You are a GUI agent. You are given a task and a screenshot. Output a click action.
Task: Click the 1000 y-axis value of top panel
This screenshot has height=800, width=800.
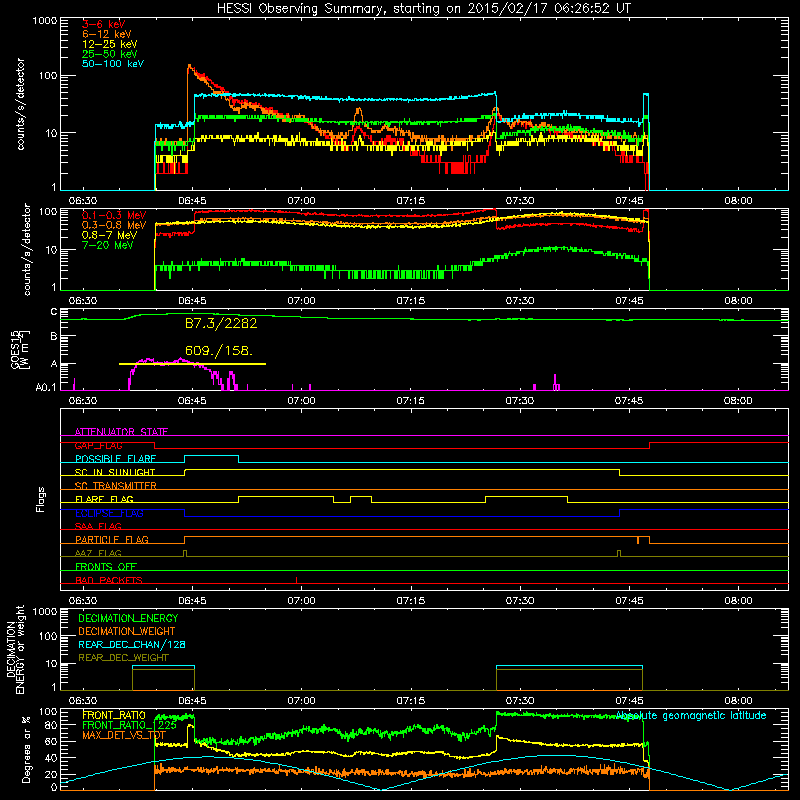45,21
